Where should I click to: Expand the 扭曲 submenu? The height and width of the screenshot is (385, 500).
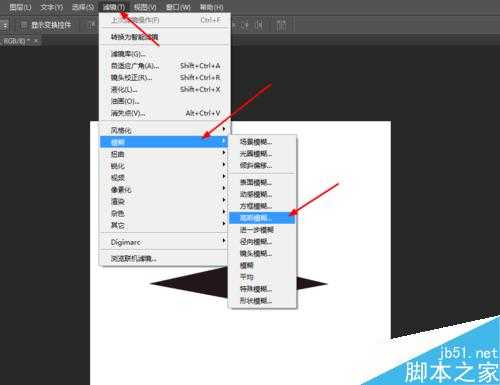coord(164,154)
